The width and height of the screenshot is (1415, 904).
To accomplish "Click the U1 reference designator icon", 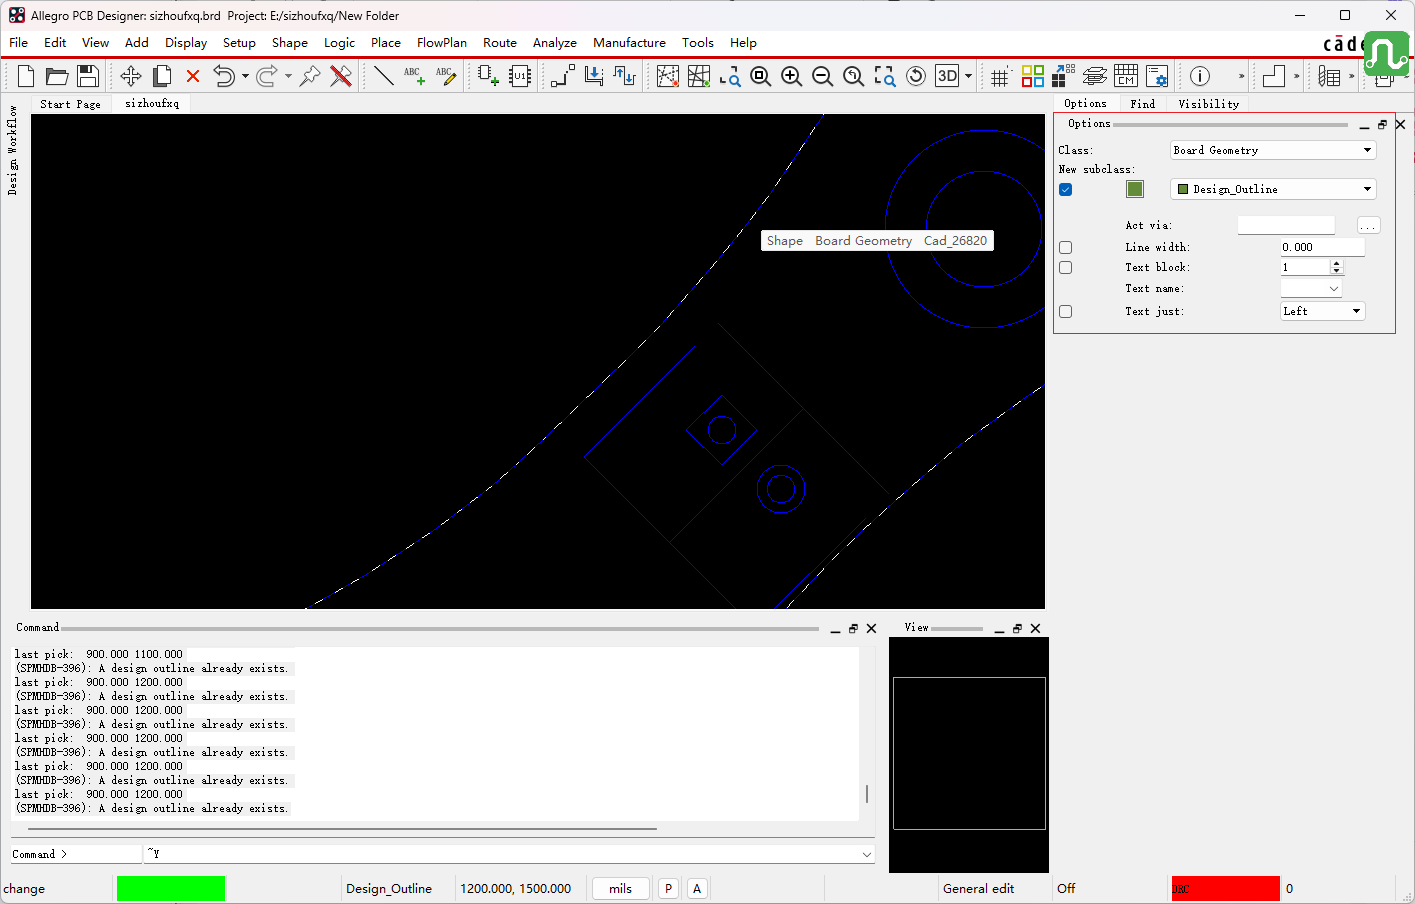I will [520, 76].
